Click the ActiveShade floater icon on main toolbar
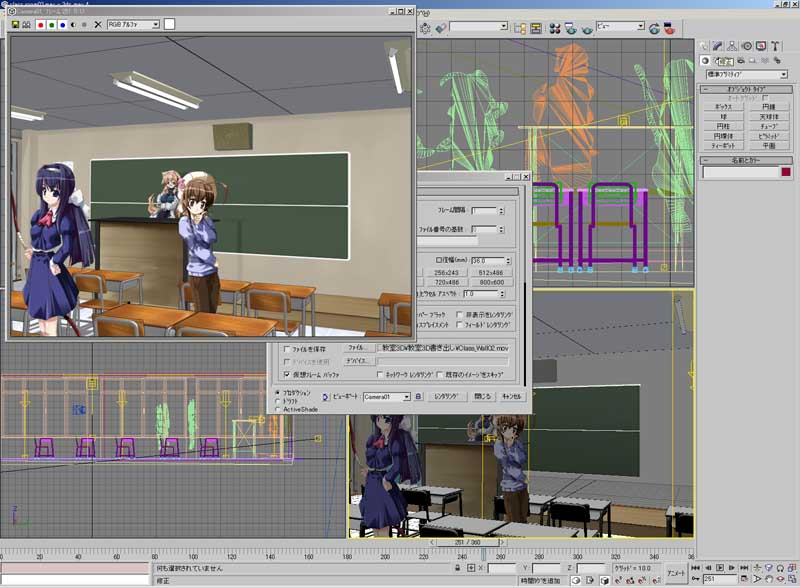Viewport: 800px width, 588px height. click(x=669, y=29)
